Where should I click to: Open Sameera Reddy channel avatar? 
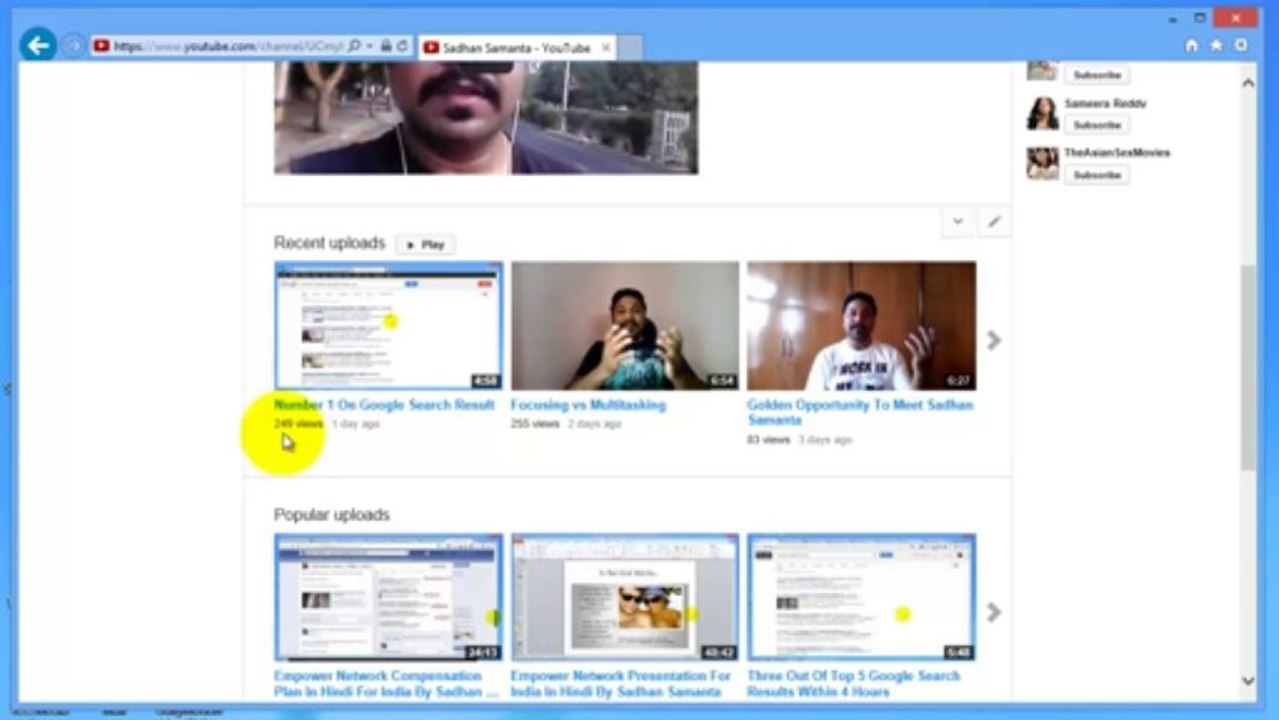(x=1042, y=113)
